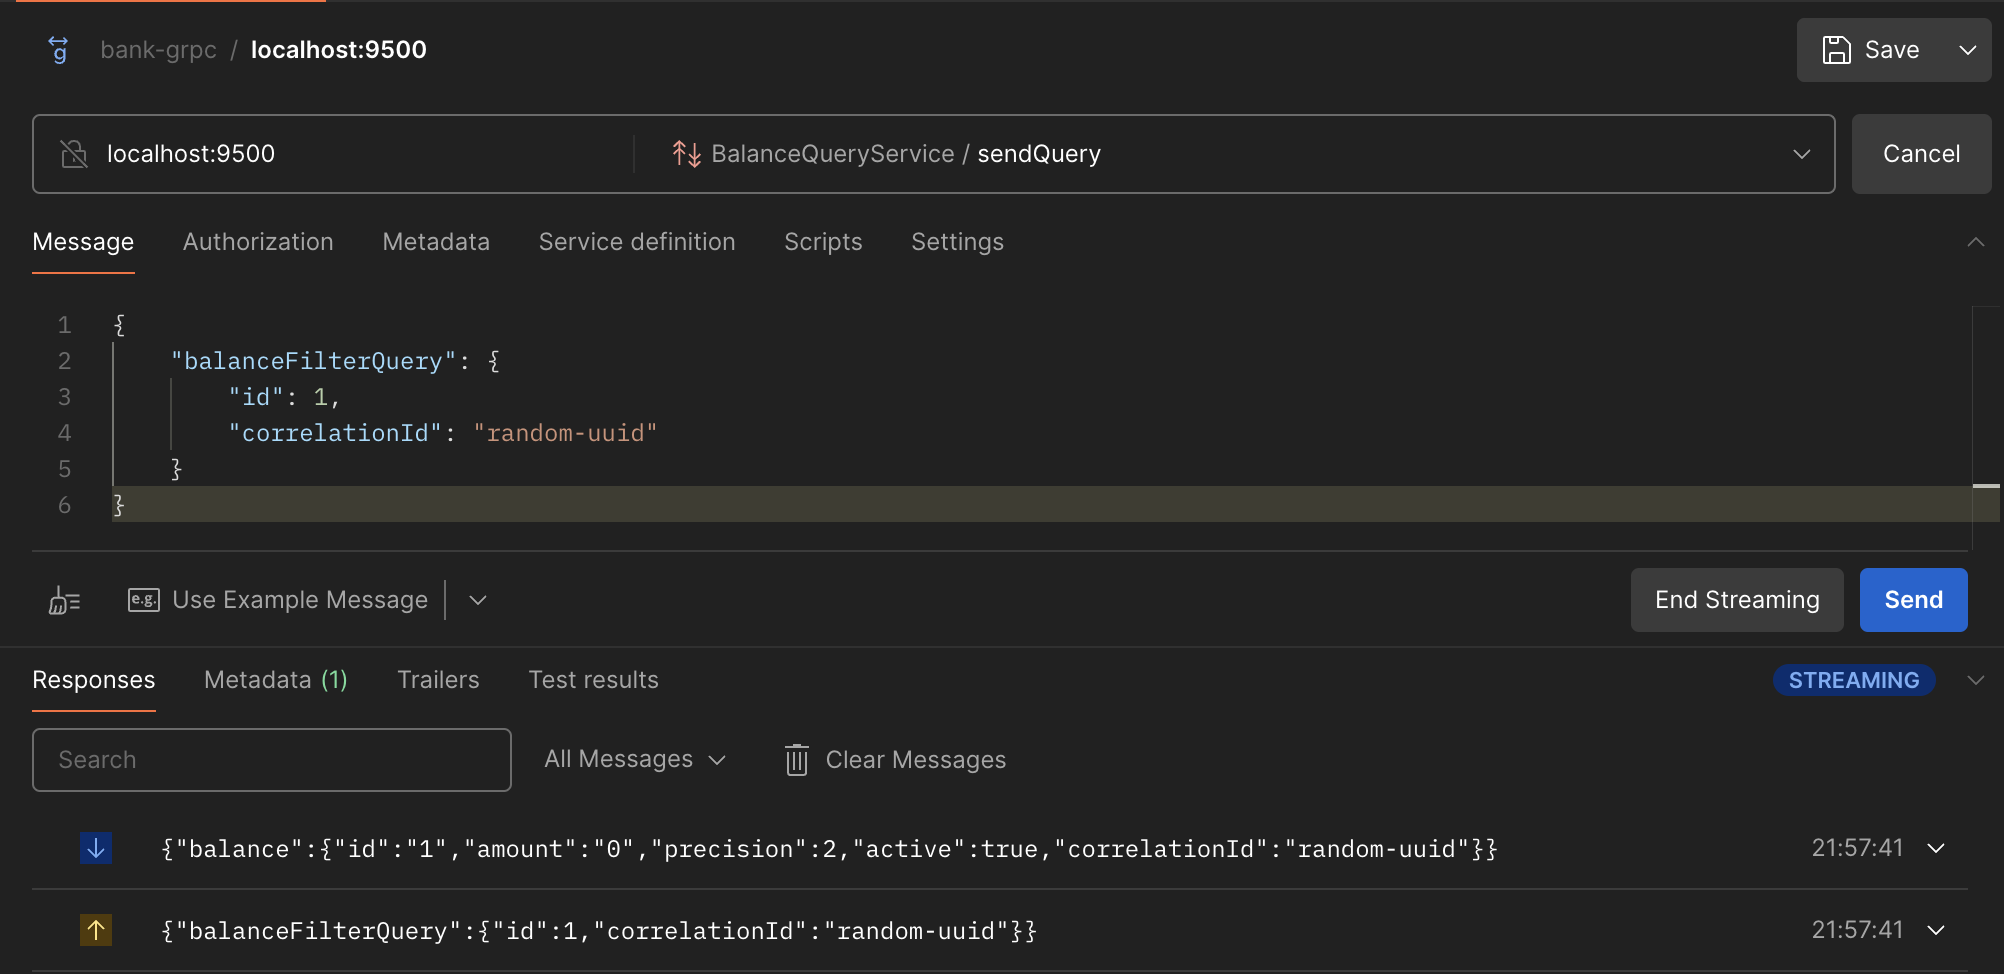Screen dimensions: 2004x974
Task: Click the editor minimap scrollbar
Action: tap(1986, 428)
